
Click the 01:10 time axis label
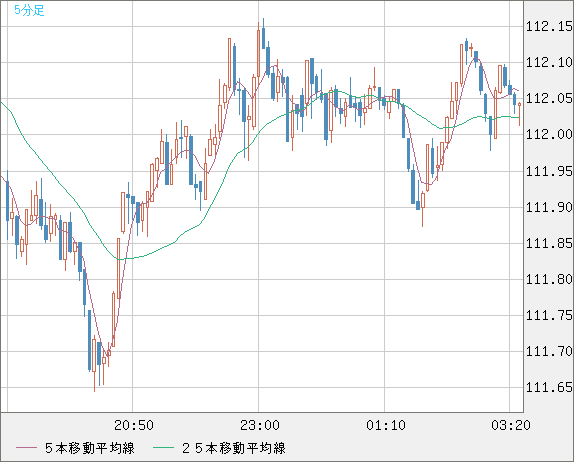pos(386,425)
